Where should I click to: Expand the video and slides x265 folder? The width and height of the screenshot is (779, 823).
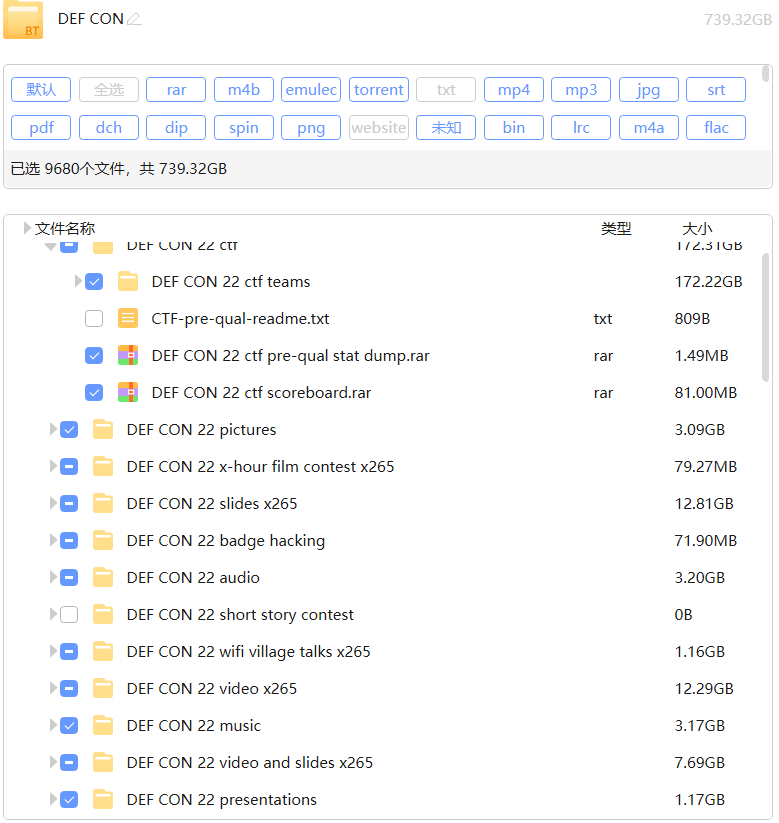(x=53, y=762)
